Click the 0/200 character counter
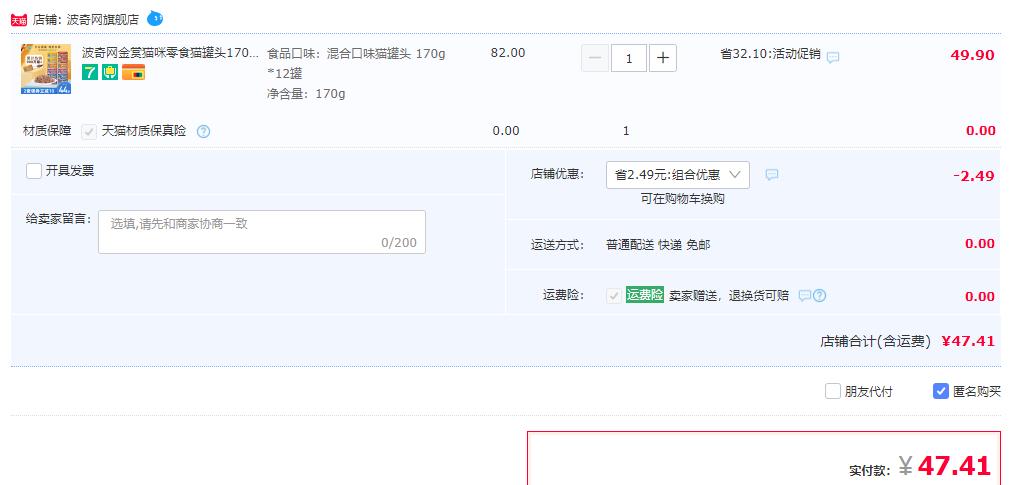The width and height of the screenshot is (1017, 485). [399, 243]
